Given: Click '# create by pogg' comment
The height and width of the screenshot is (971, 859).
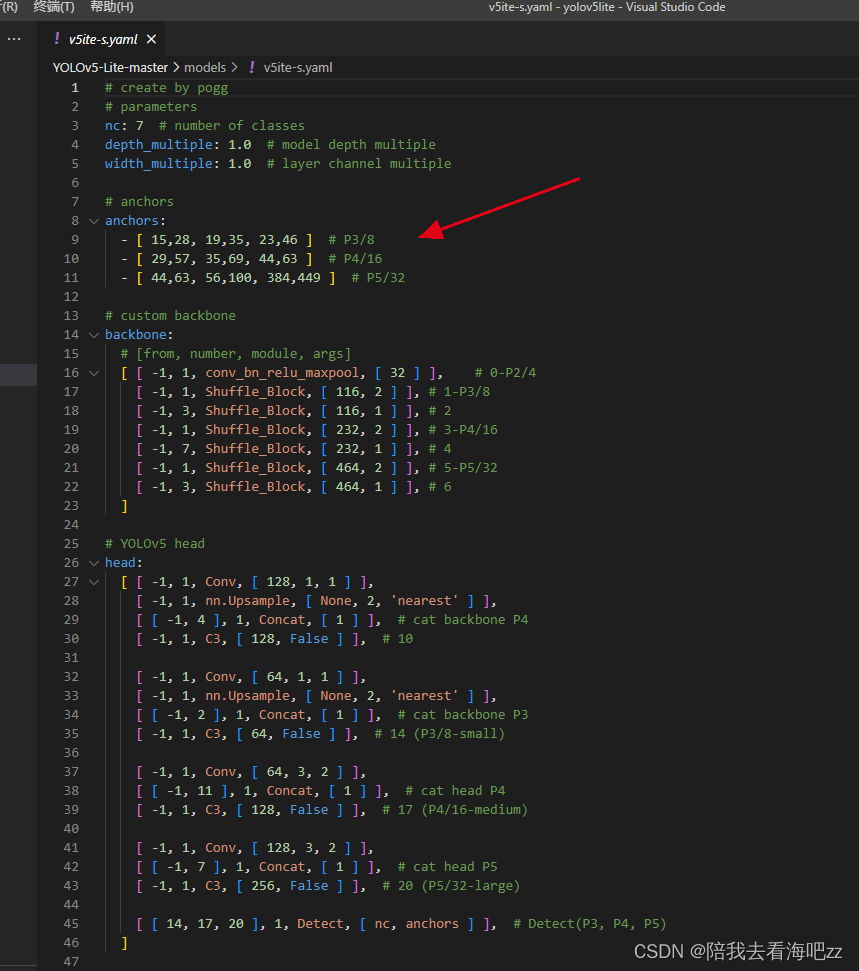Looking at the screenshot, I should point(167,88).
